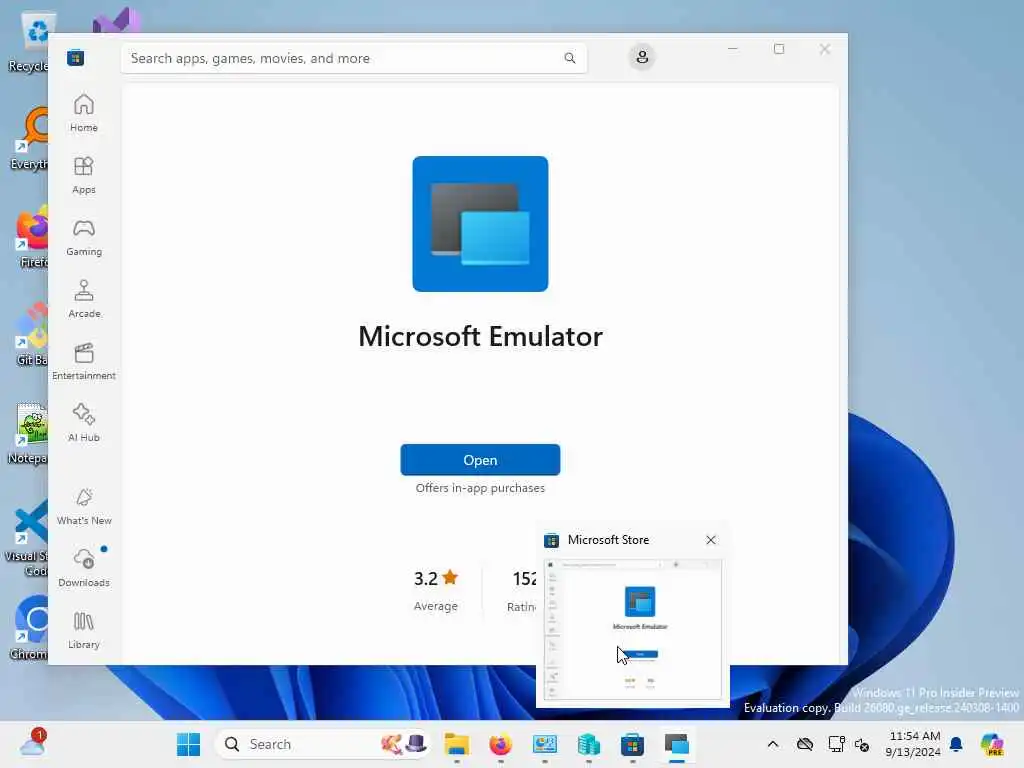This screenshot has width=1024, height=768.
Task: Focus the Store search box
Action: coord(353,58)
